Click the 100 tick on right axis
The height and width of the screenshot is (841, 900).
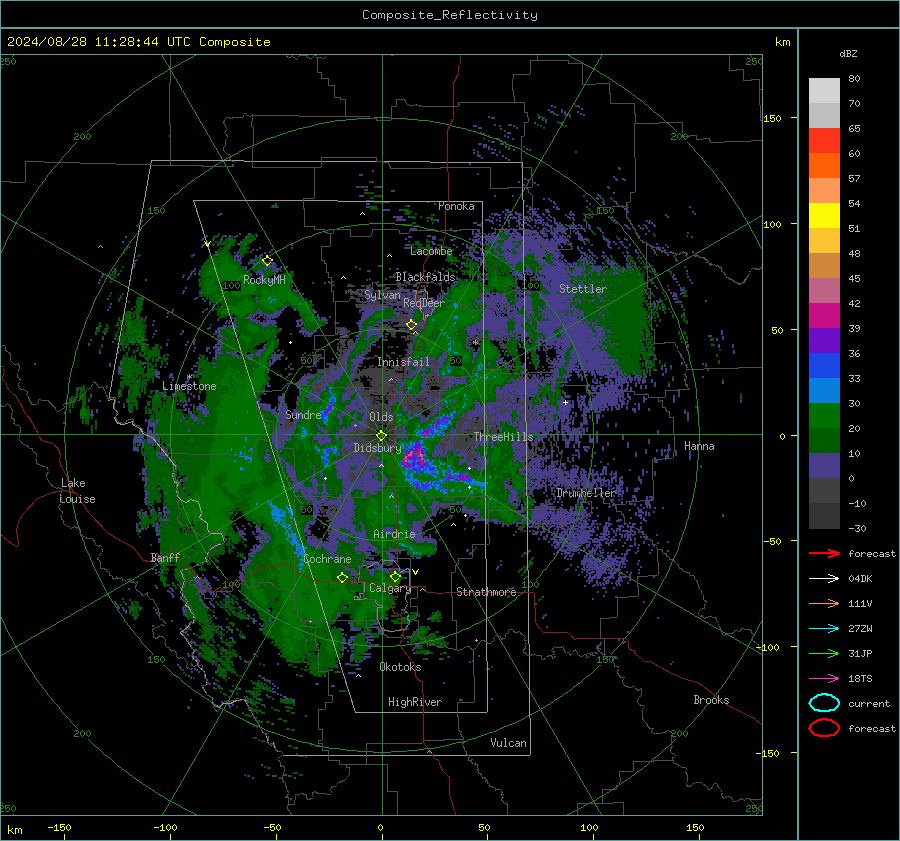click(x=772, y=224)
